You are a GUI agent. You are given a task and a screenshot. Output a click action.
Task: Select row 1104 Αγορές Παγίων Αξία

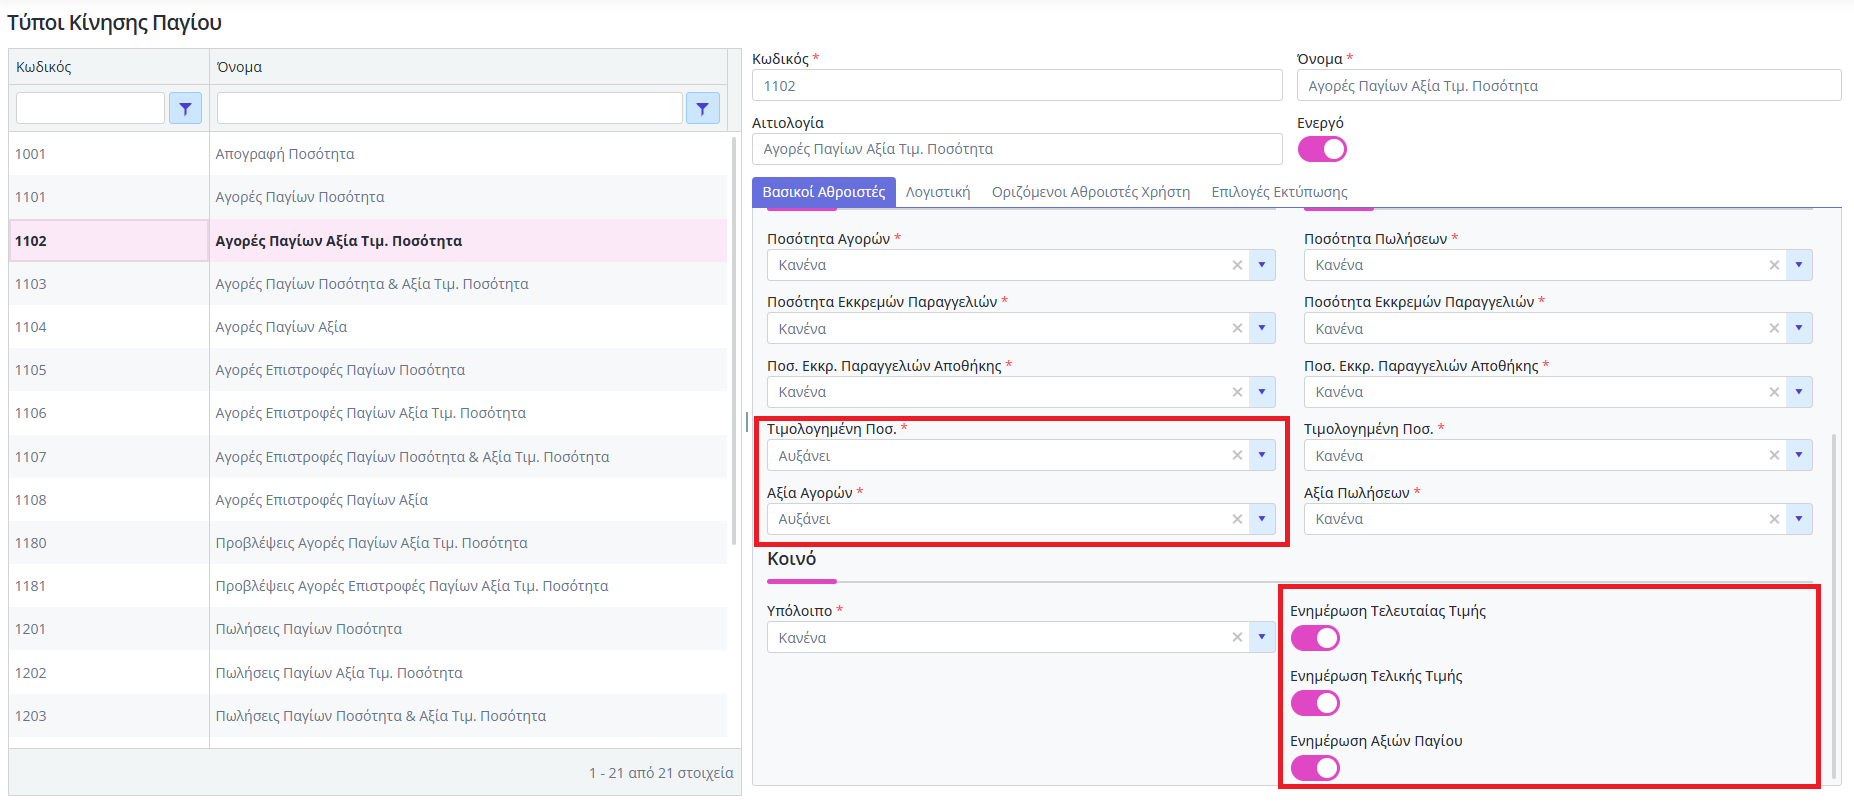tap(281, 327)
